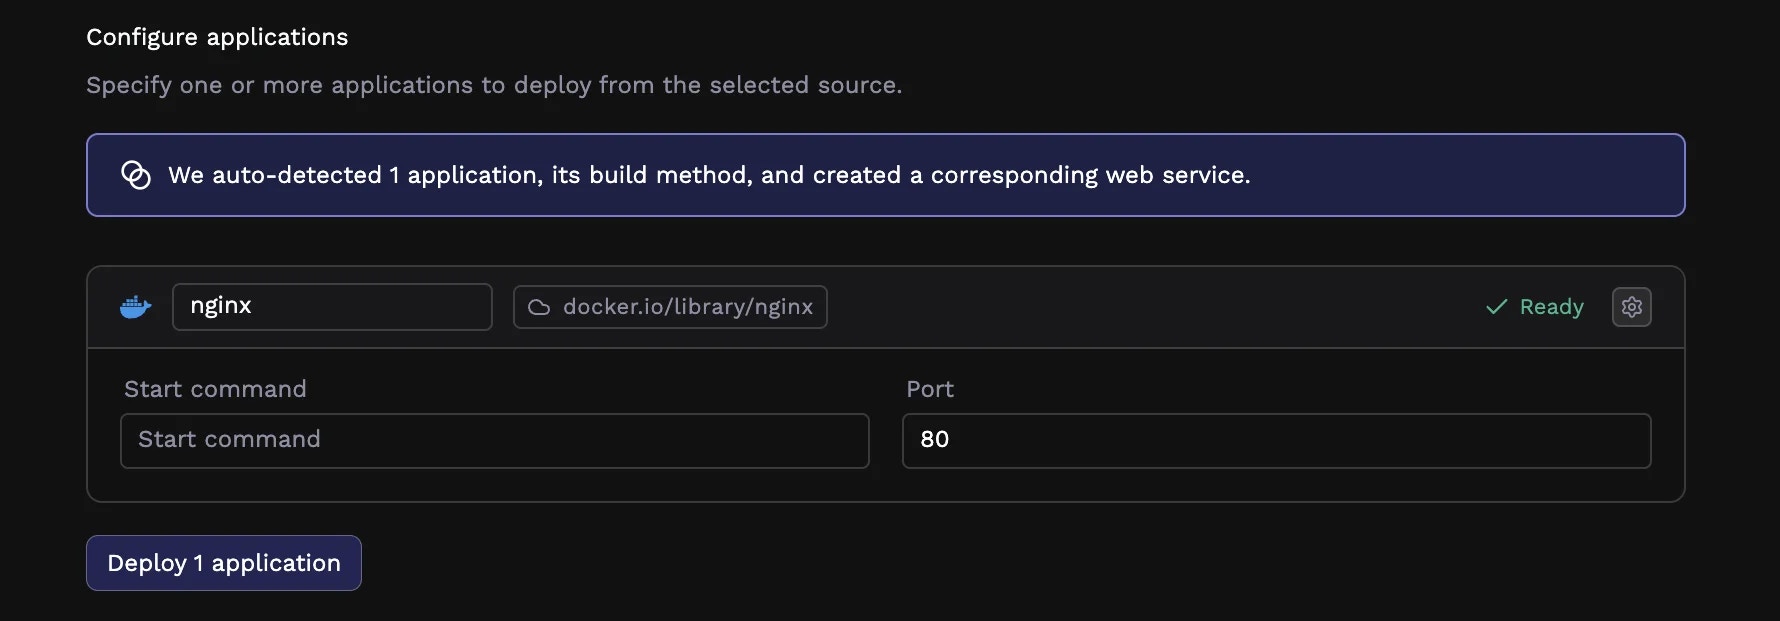Click the Port label above the input
This screenshot has width=1780, height=621.
[x=929, y=389]
